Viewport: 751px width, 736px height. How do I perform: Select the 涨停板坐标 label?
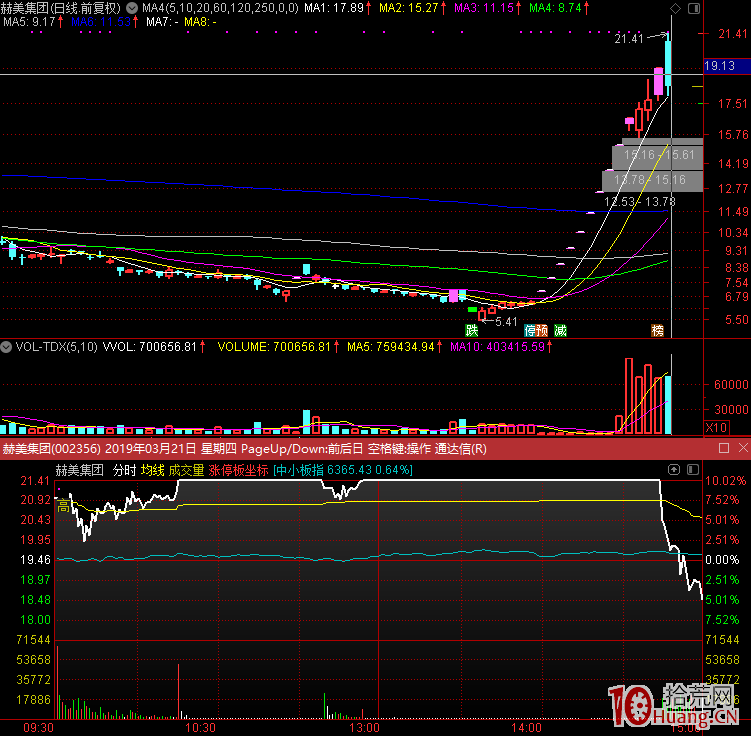click(238, 470)
